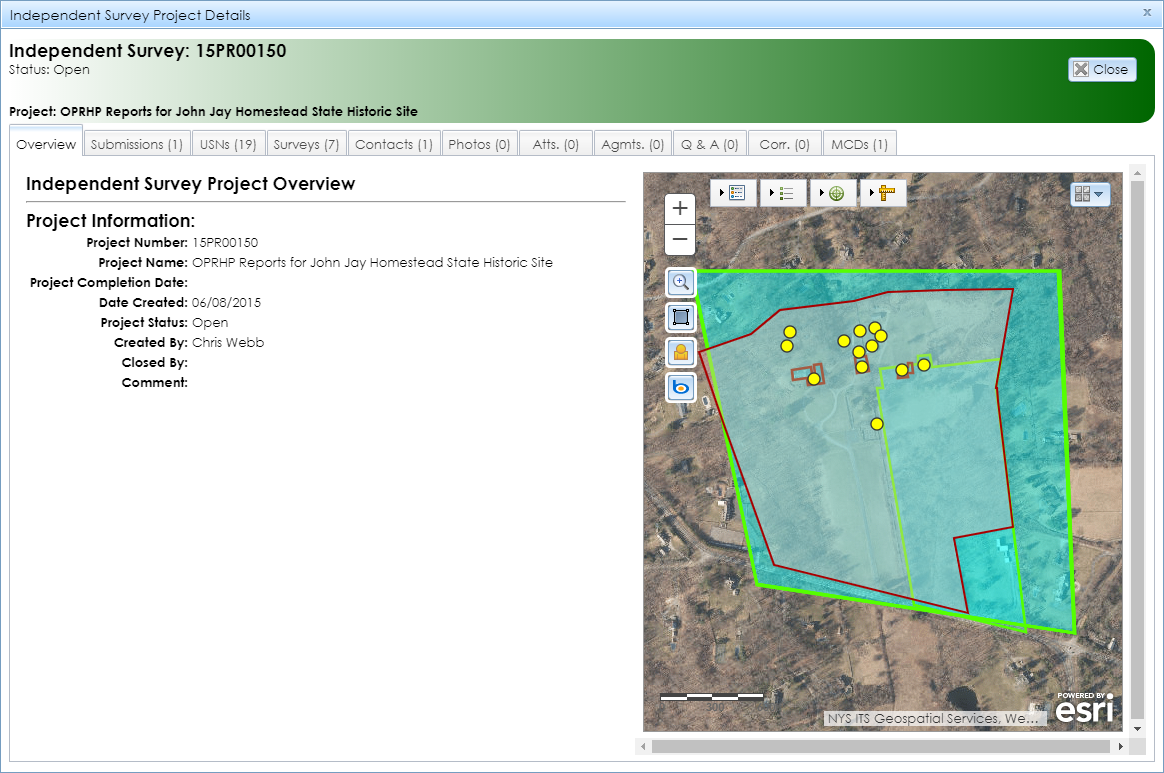Expand the measure tool panel arrow

872,192
